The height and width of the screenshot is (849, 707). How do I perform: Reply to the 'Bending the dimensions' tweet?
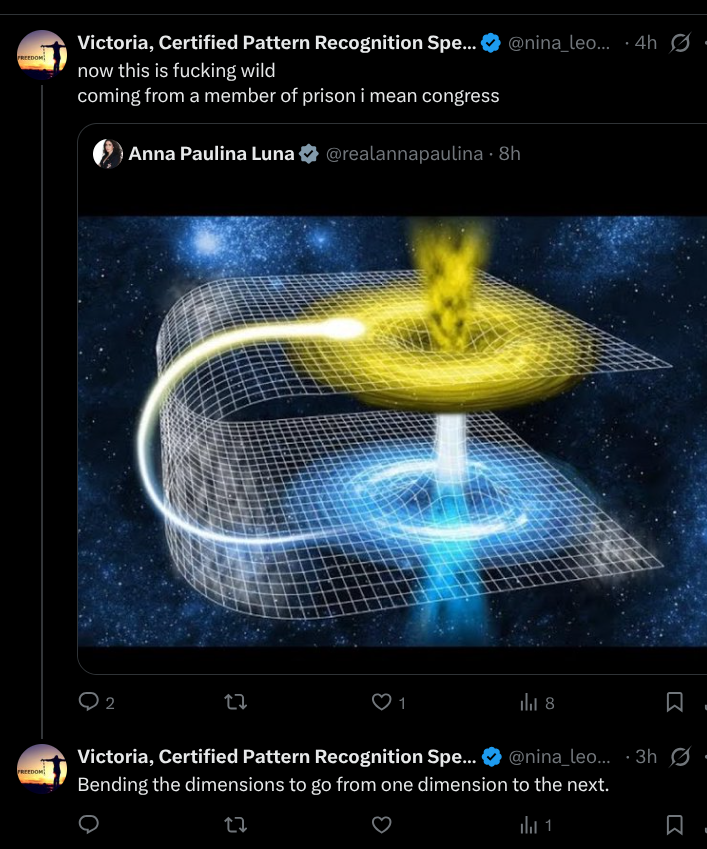tap(89, 825)
